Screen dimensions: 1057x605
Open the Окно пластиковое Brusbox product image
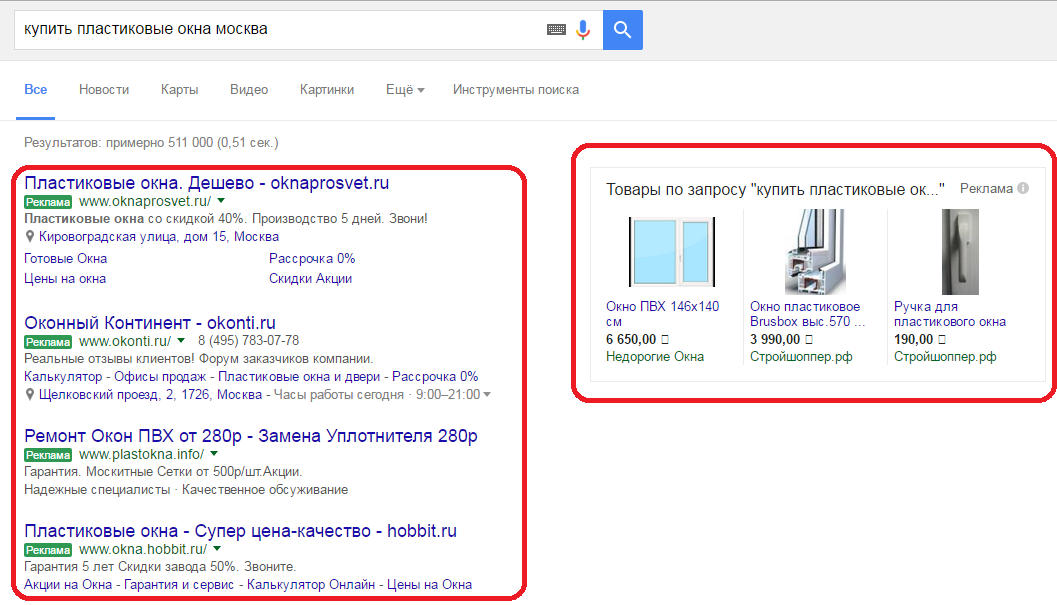(815, 252)
